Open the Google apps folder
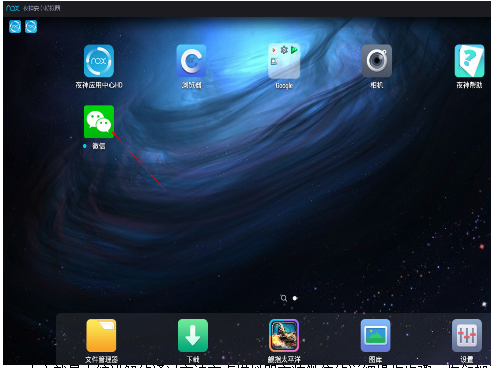 284,61
